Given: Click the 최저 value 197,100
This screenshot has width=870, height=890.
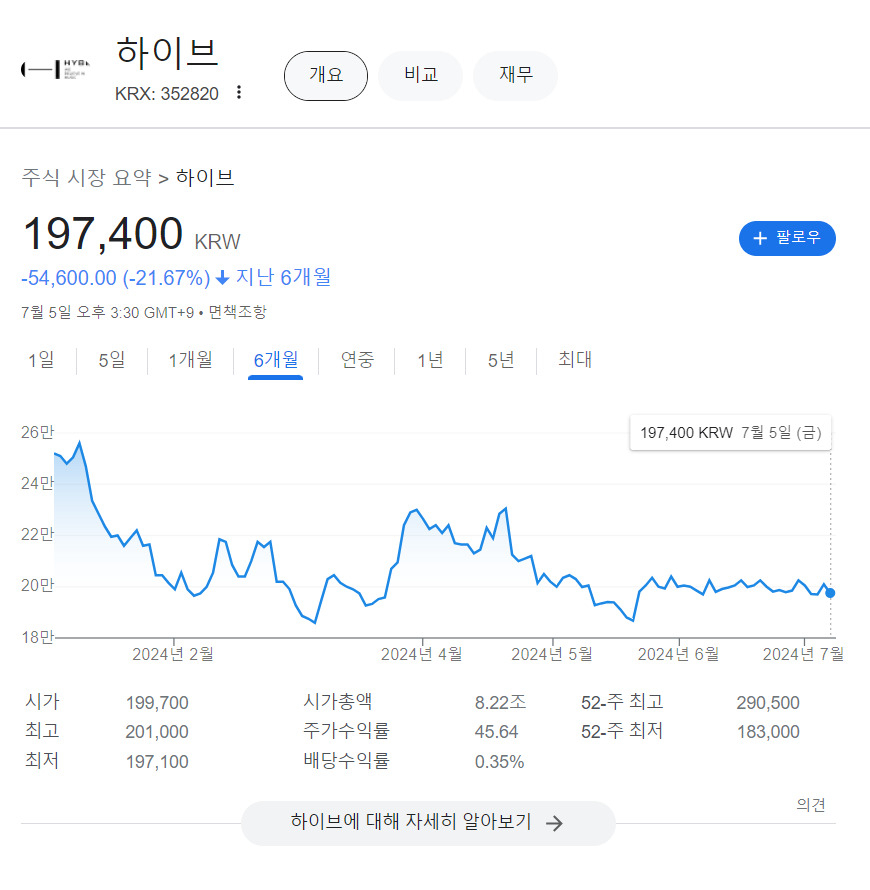Looking at the screenshot, I should tap(157, 762).
